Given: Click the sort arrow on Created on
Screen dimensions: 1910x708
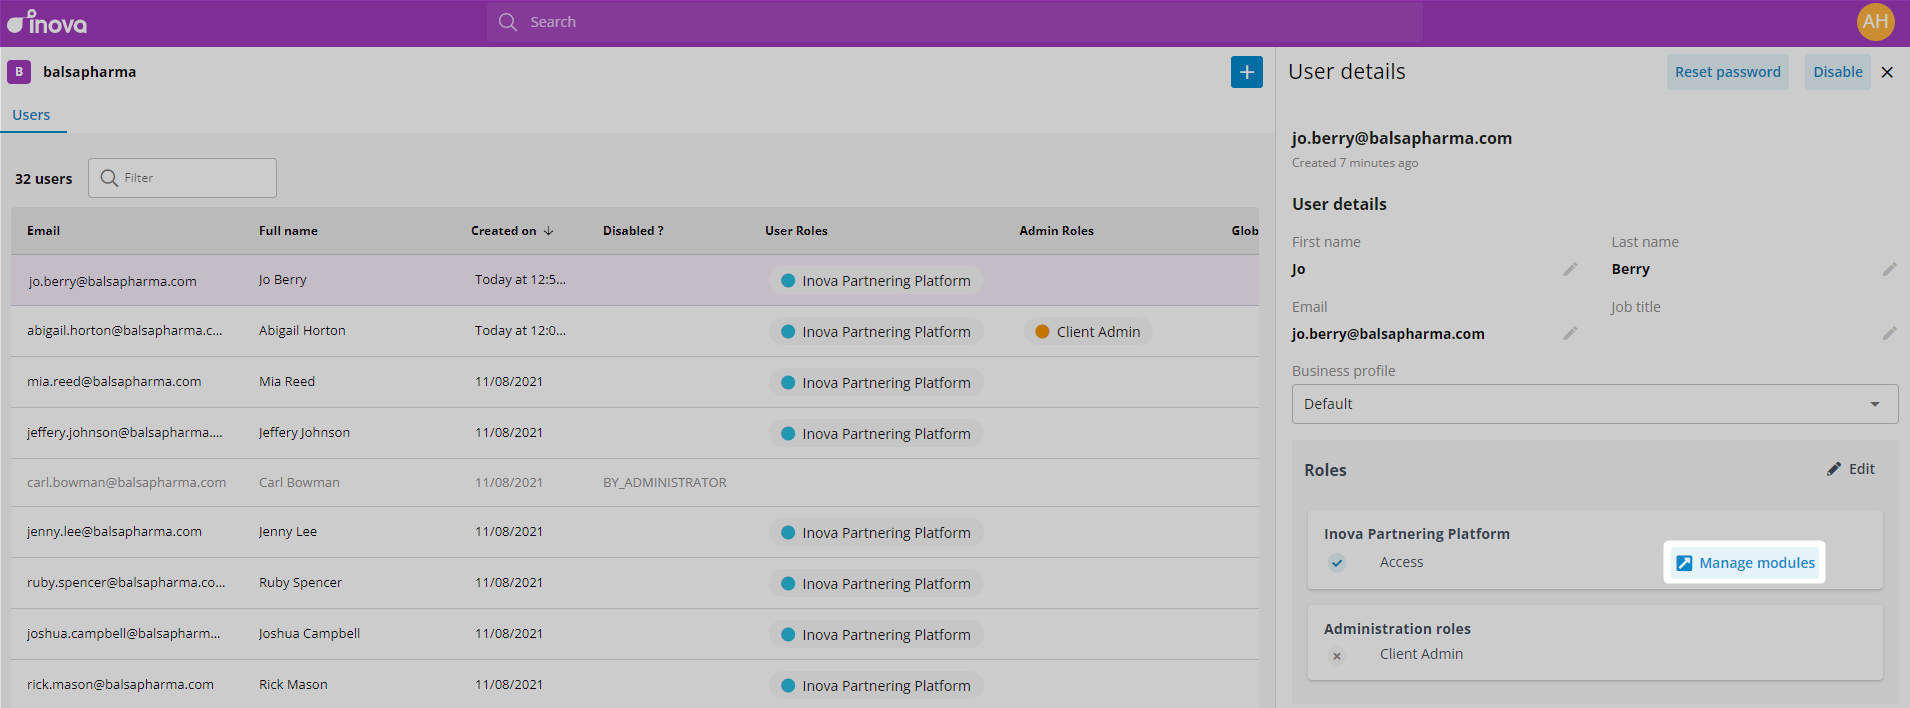Looking at the screenshot, I should (548, 231).
